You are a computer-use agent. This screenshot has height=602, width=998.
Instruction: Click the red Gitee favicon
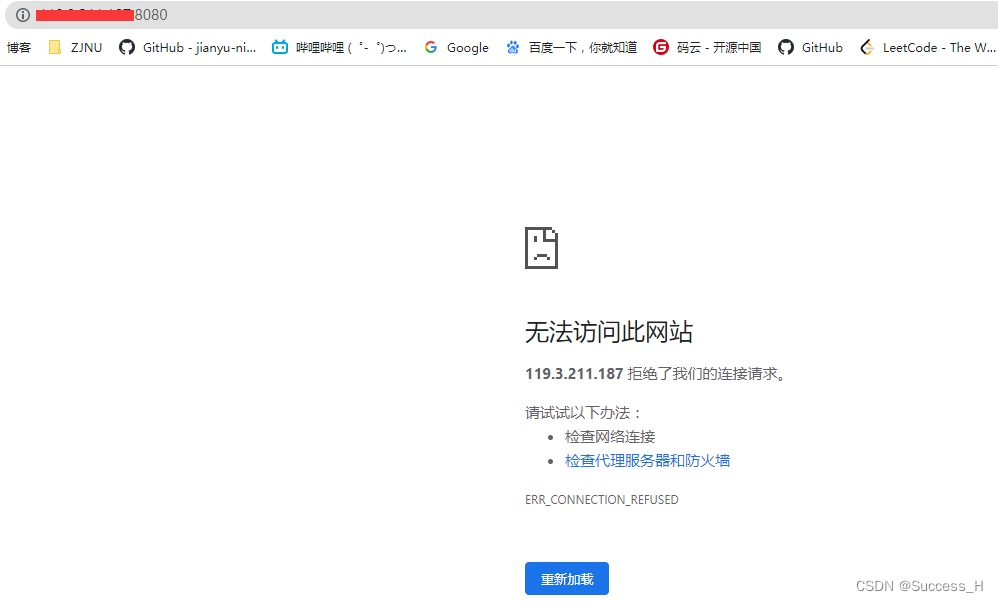pyautogui.click(x=661, y=47)
